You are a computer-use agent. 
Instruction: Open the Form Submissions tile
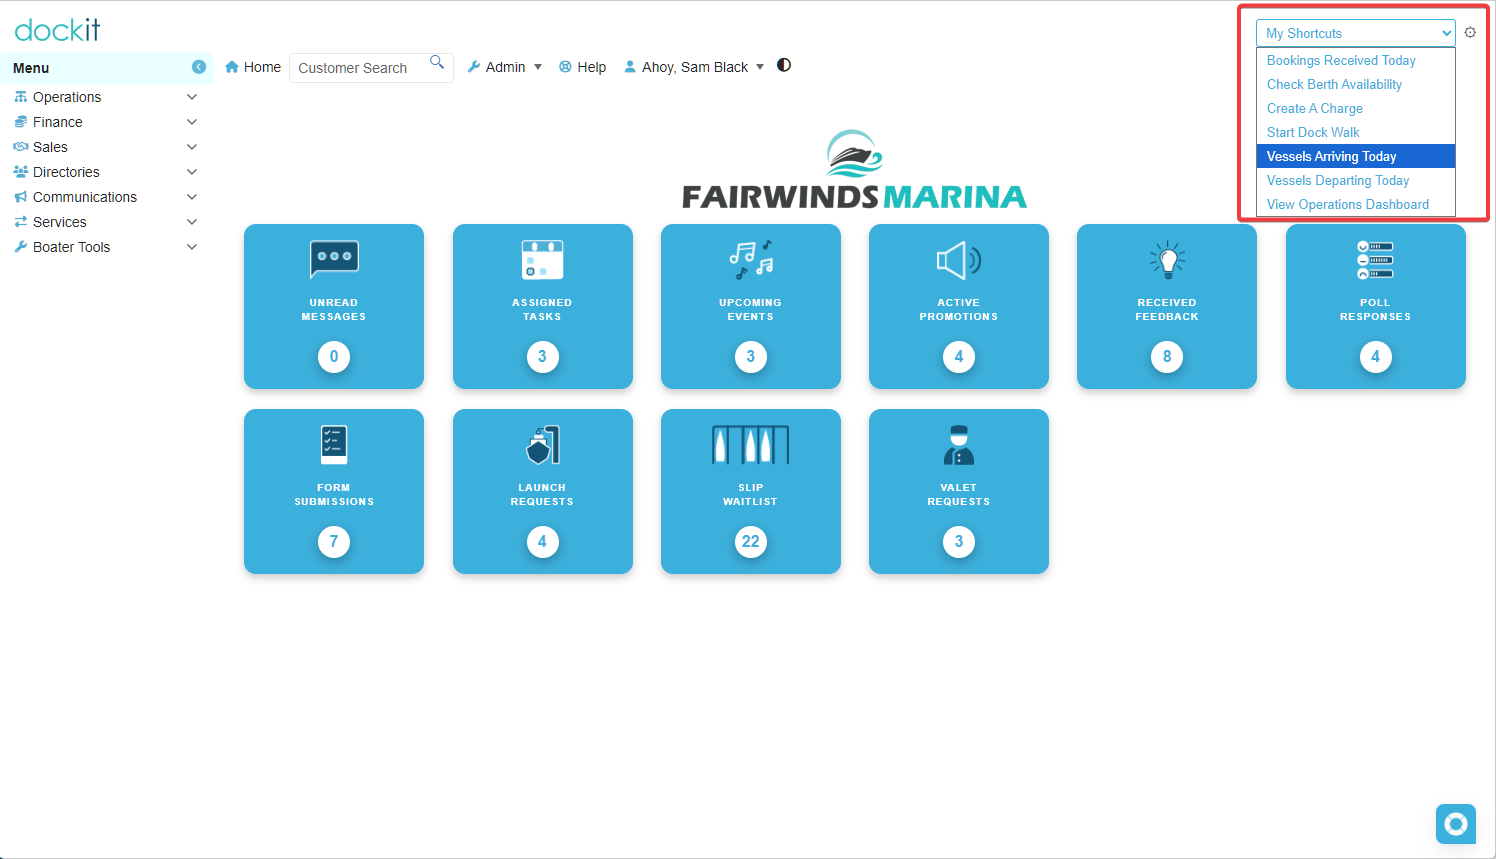point(334,491)
